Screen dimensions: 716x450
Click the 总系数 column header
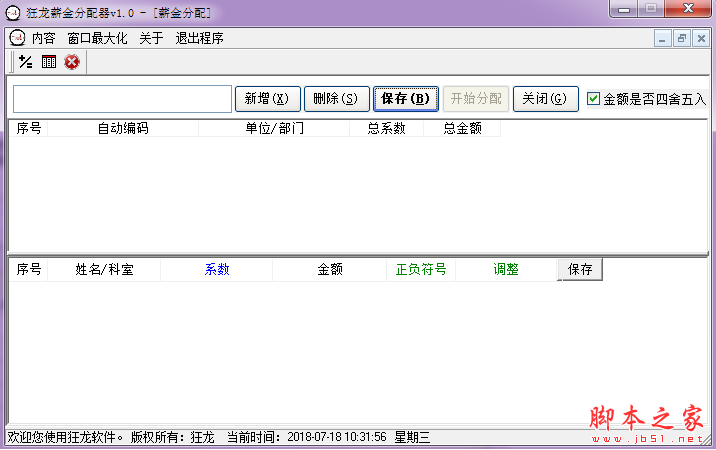(x=386, y=128)
